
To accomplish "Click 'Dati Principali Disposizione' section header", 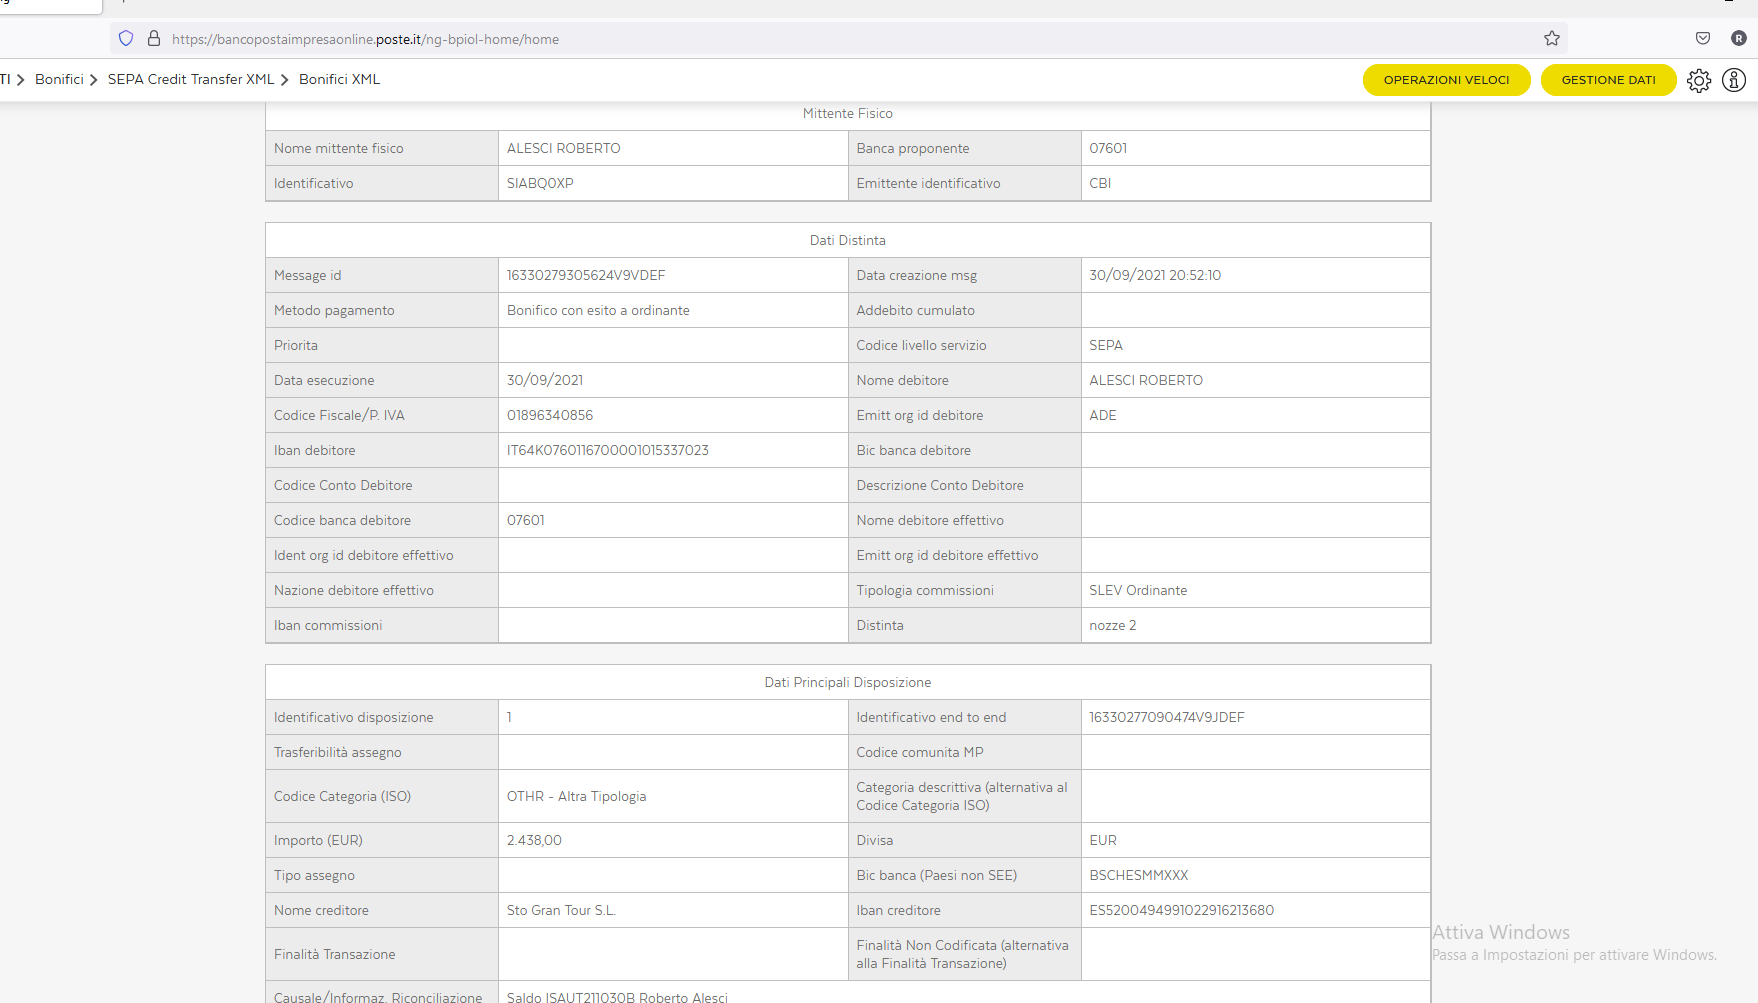I will click(x=848, y=683).
